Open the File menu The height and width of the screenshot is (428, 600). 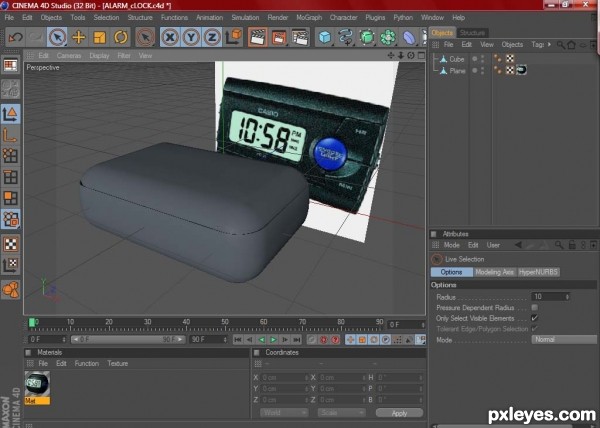tap(9, 18)
